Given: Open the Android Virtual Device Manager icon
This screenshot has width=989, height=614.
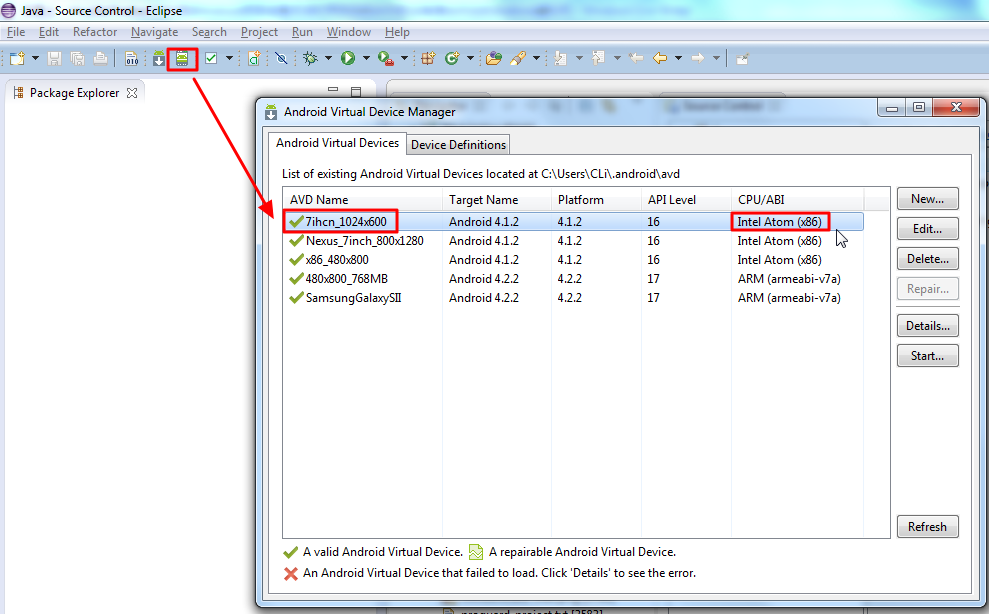Looking at the screenshot, I should 182,59.
